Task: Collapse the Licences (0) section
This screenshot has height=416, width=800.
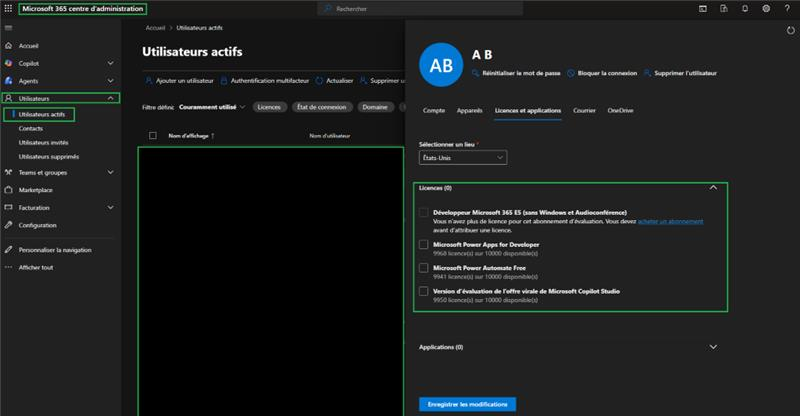Action: 713,188
